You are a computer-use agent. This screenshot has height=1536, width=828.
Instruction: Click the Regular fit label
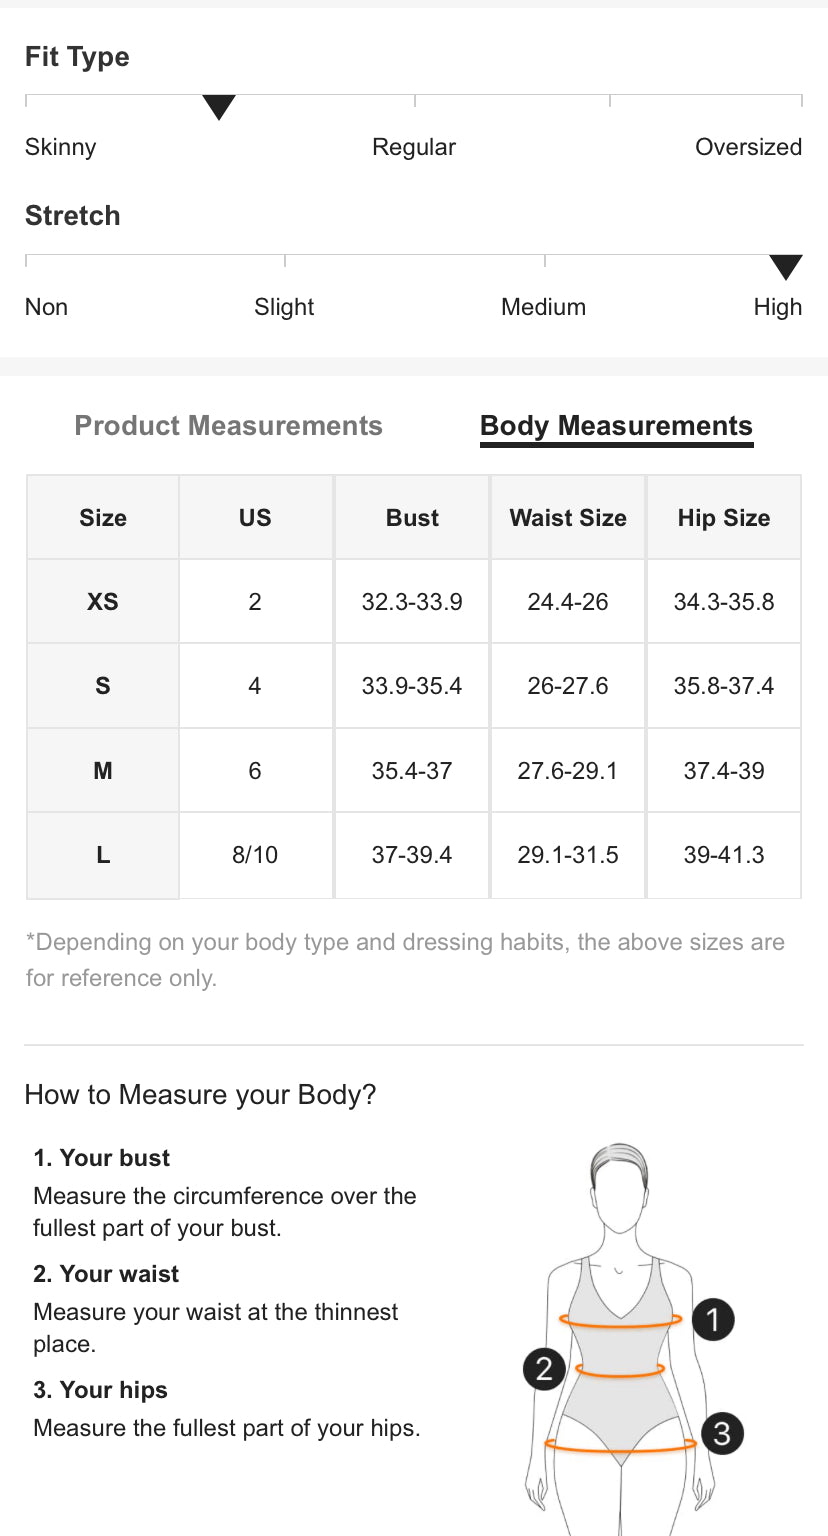click(414, 147)
